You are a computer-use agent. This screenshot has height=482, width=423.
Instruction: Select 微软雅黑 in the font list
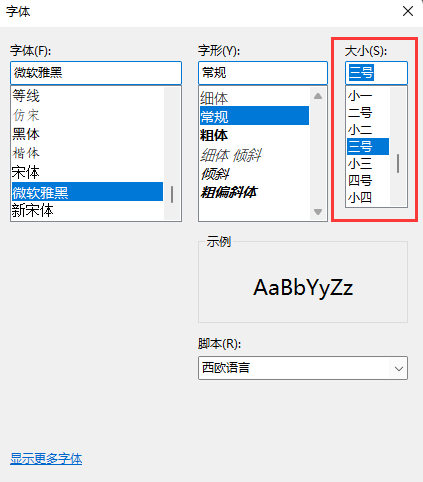pos(87,192)
